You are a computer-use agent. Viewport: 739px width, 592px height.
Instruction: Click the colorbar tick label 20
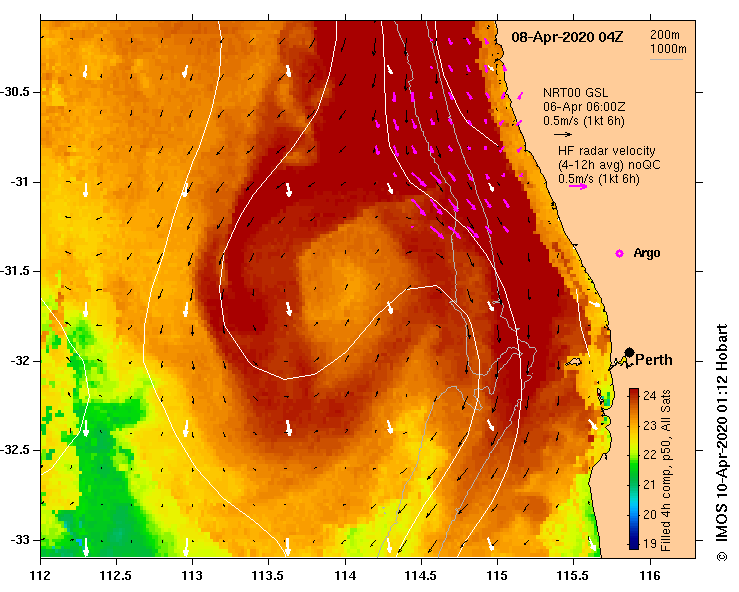tap(649, 514)
